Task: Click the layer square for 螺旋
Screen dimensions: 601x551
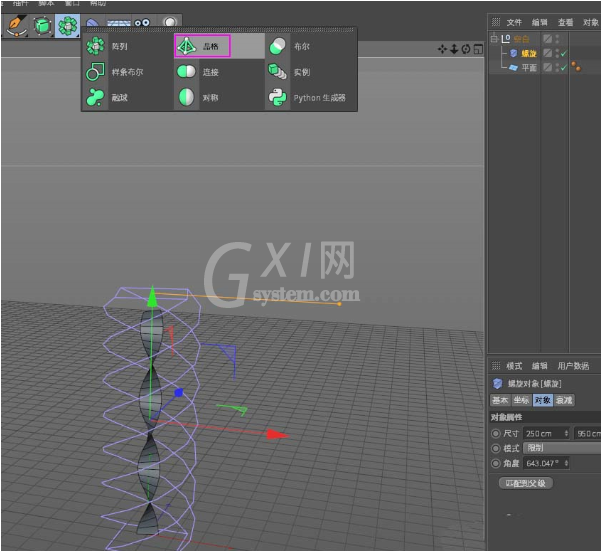Action: pos(548,53)
